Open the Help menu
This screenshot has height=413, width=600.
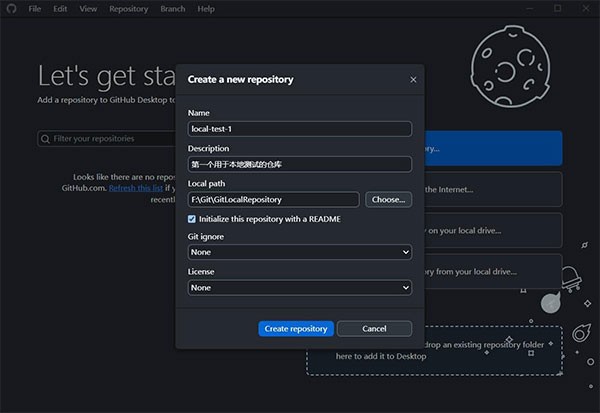[206, 9]
